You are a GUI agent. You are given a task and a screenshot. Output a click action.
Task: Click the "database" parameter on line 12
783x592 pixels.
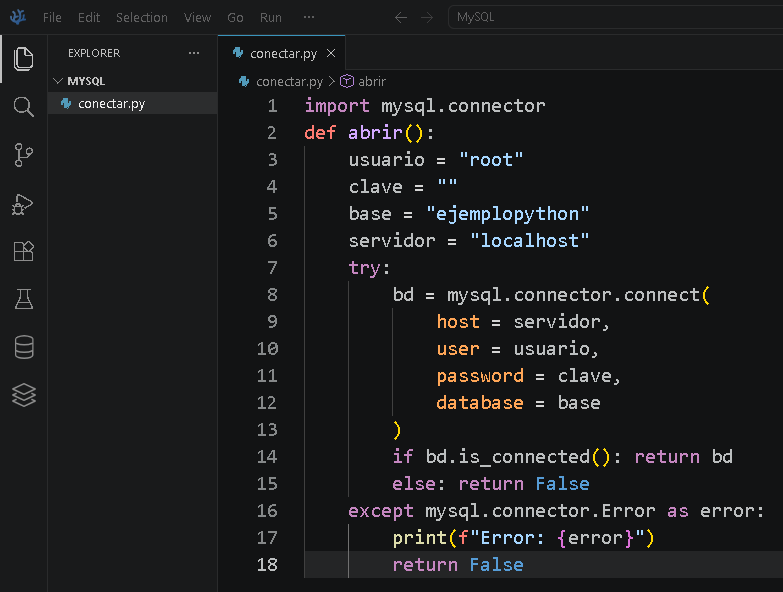[x=480, y=403]
